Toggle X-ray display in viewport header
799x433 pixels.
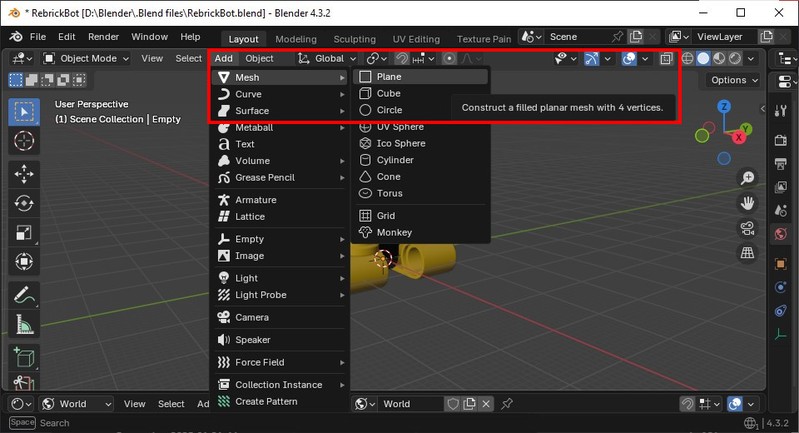(666, 59)
